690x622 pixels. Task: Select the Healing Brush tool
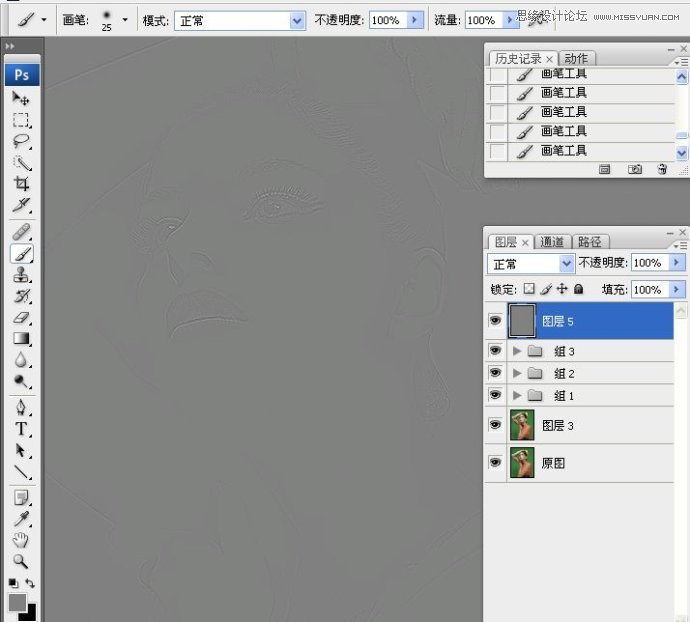tap(21, 232)
